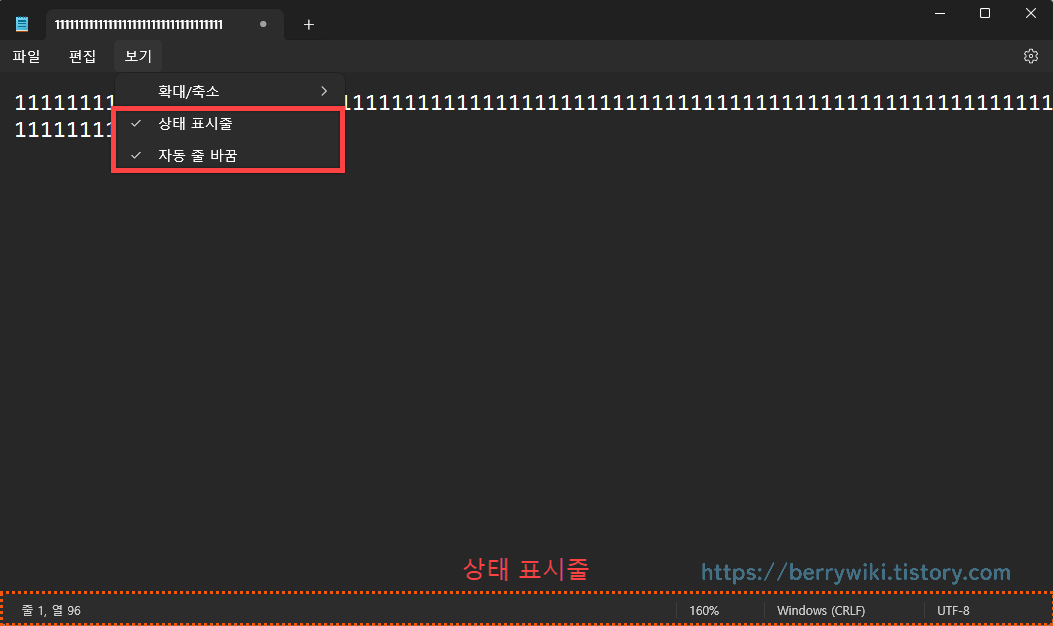This screenshot has height=626, width=1053.
Task: Click the UTF-8 encoding indicator
Action: tap(953, 610)
